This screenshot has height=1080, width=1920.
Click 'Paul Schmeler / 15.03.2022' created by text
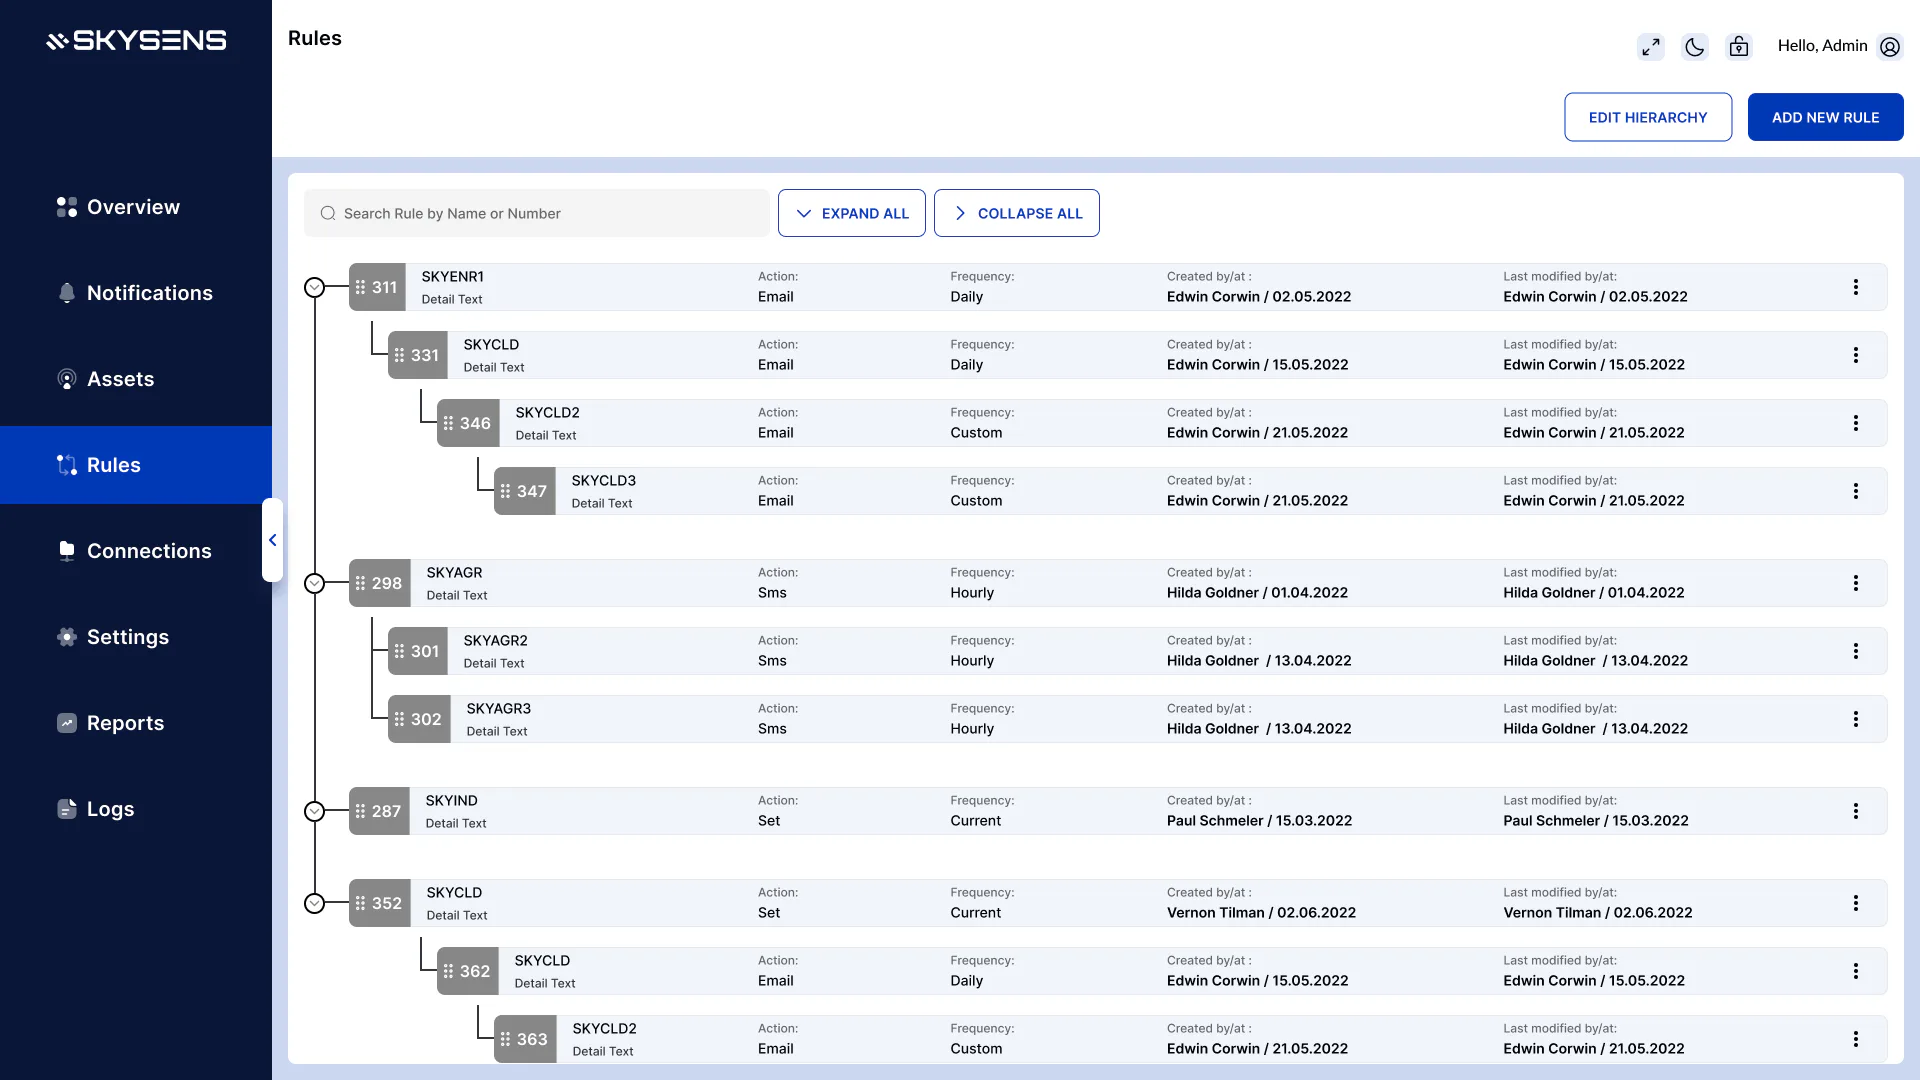point(1259,820)
